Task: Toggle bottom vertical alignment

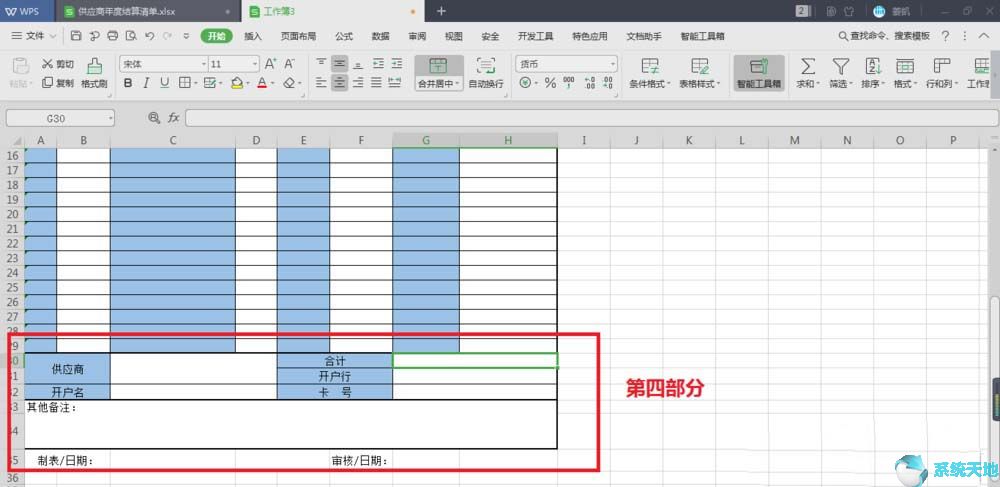Action: click(358, 64)
